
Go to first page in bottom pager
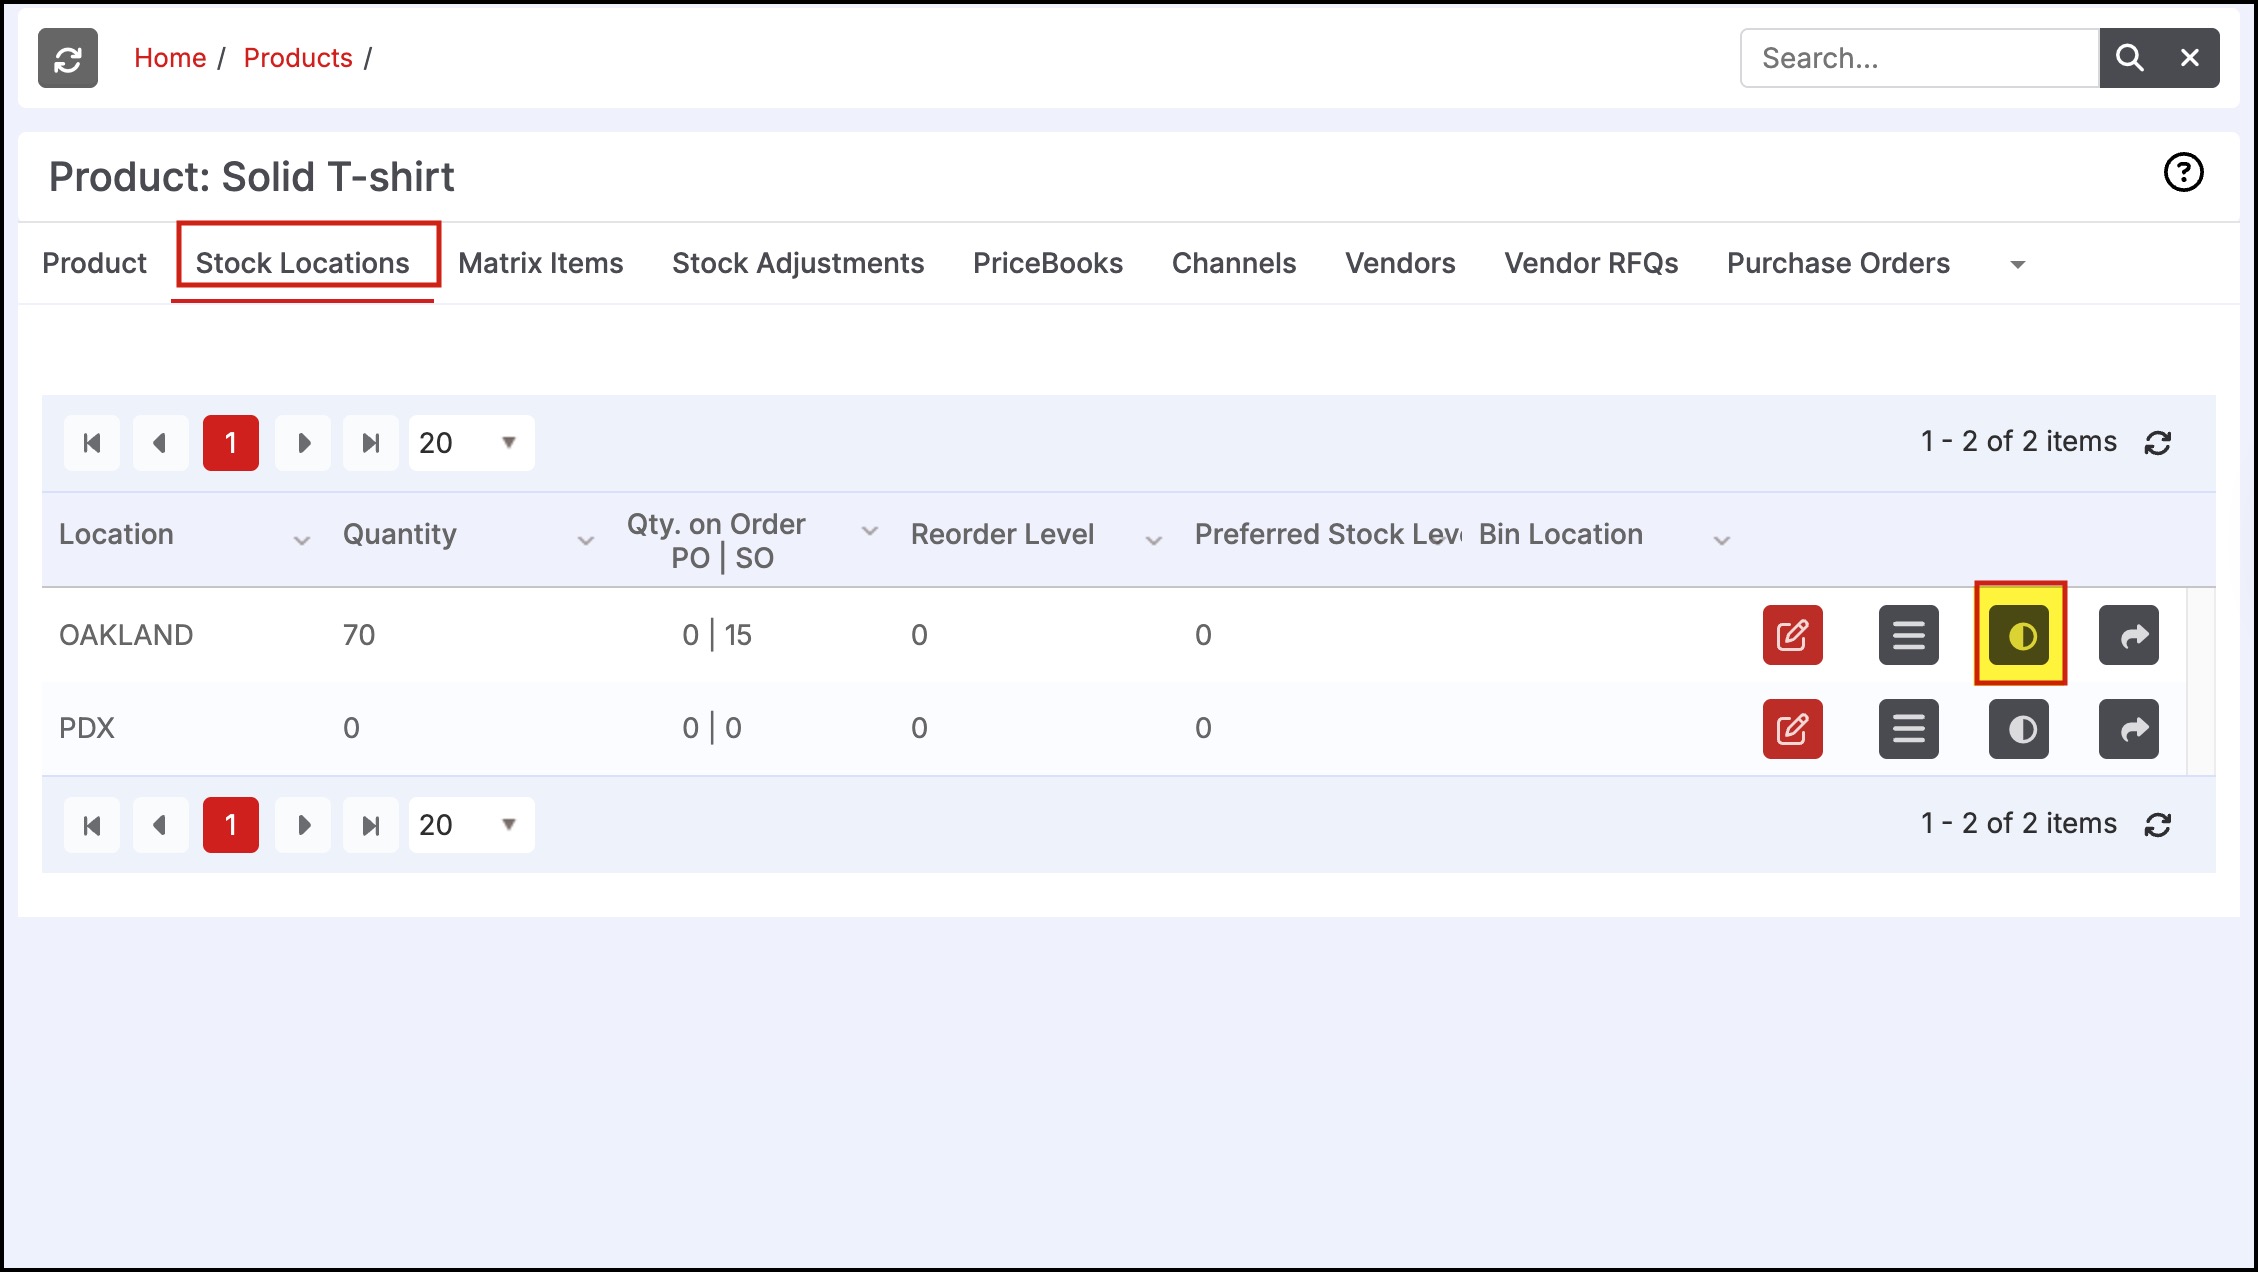click(92, 825)
